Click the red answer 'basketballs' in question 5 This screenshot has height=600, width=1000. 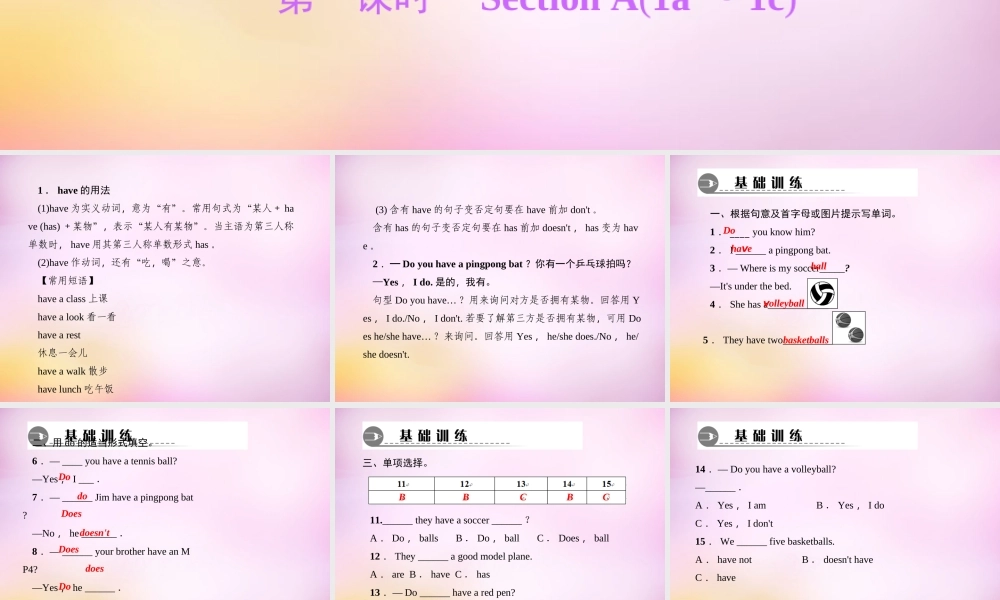(806, 339)
